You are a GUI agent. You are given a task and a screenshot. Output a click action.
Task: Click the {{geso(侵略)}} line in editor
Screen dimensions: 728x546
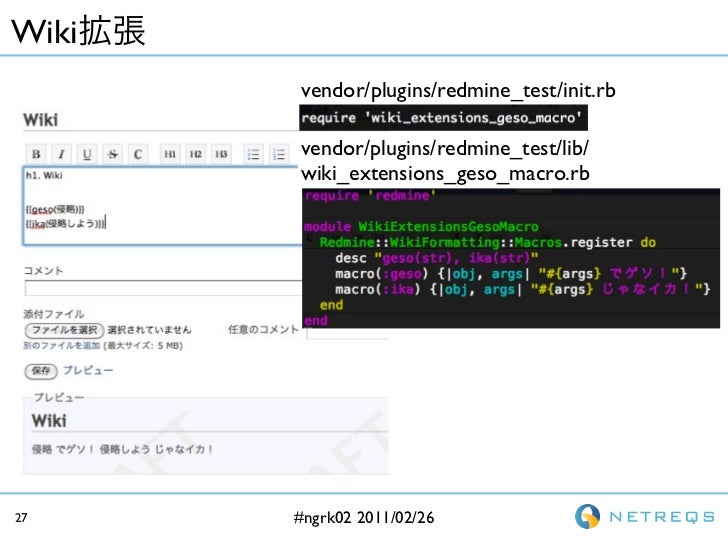click(x=55, y=209)
